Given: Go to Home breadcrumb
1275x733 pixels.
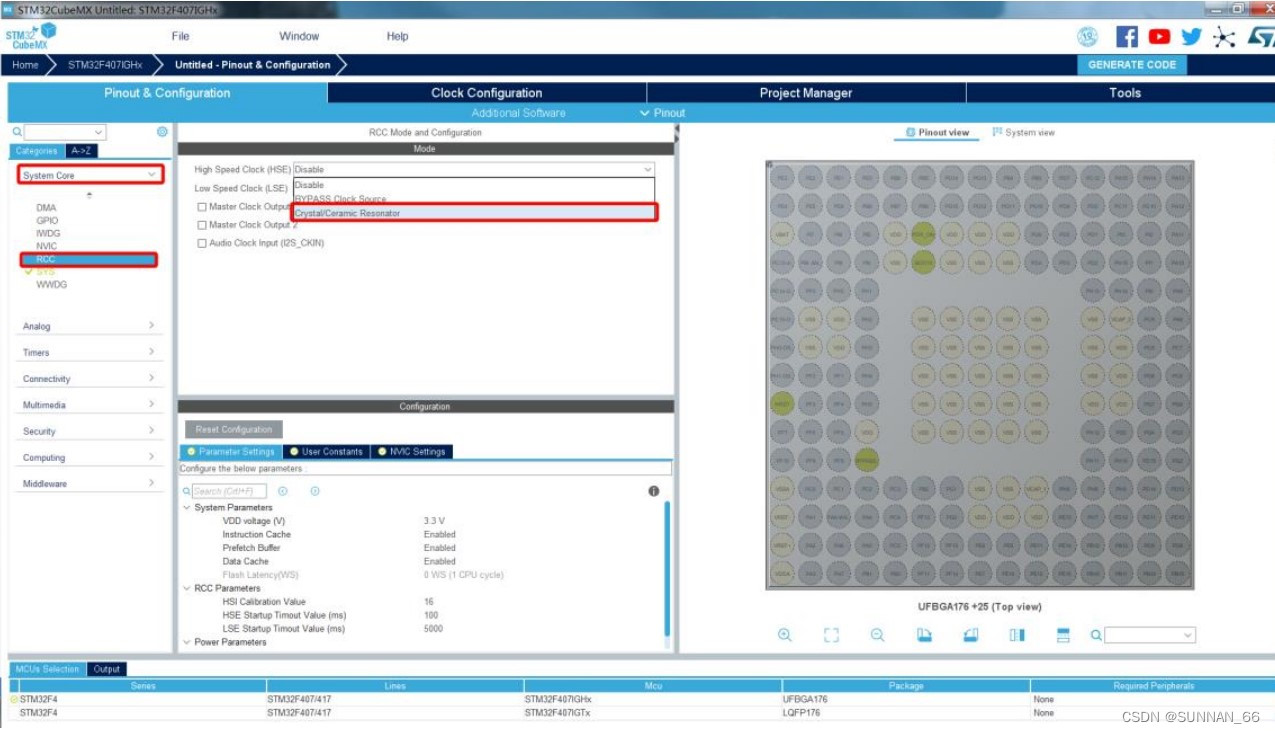Looking at the screenshot, I should pyautogui.click(x=25, y=65).
